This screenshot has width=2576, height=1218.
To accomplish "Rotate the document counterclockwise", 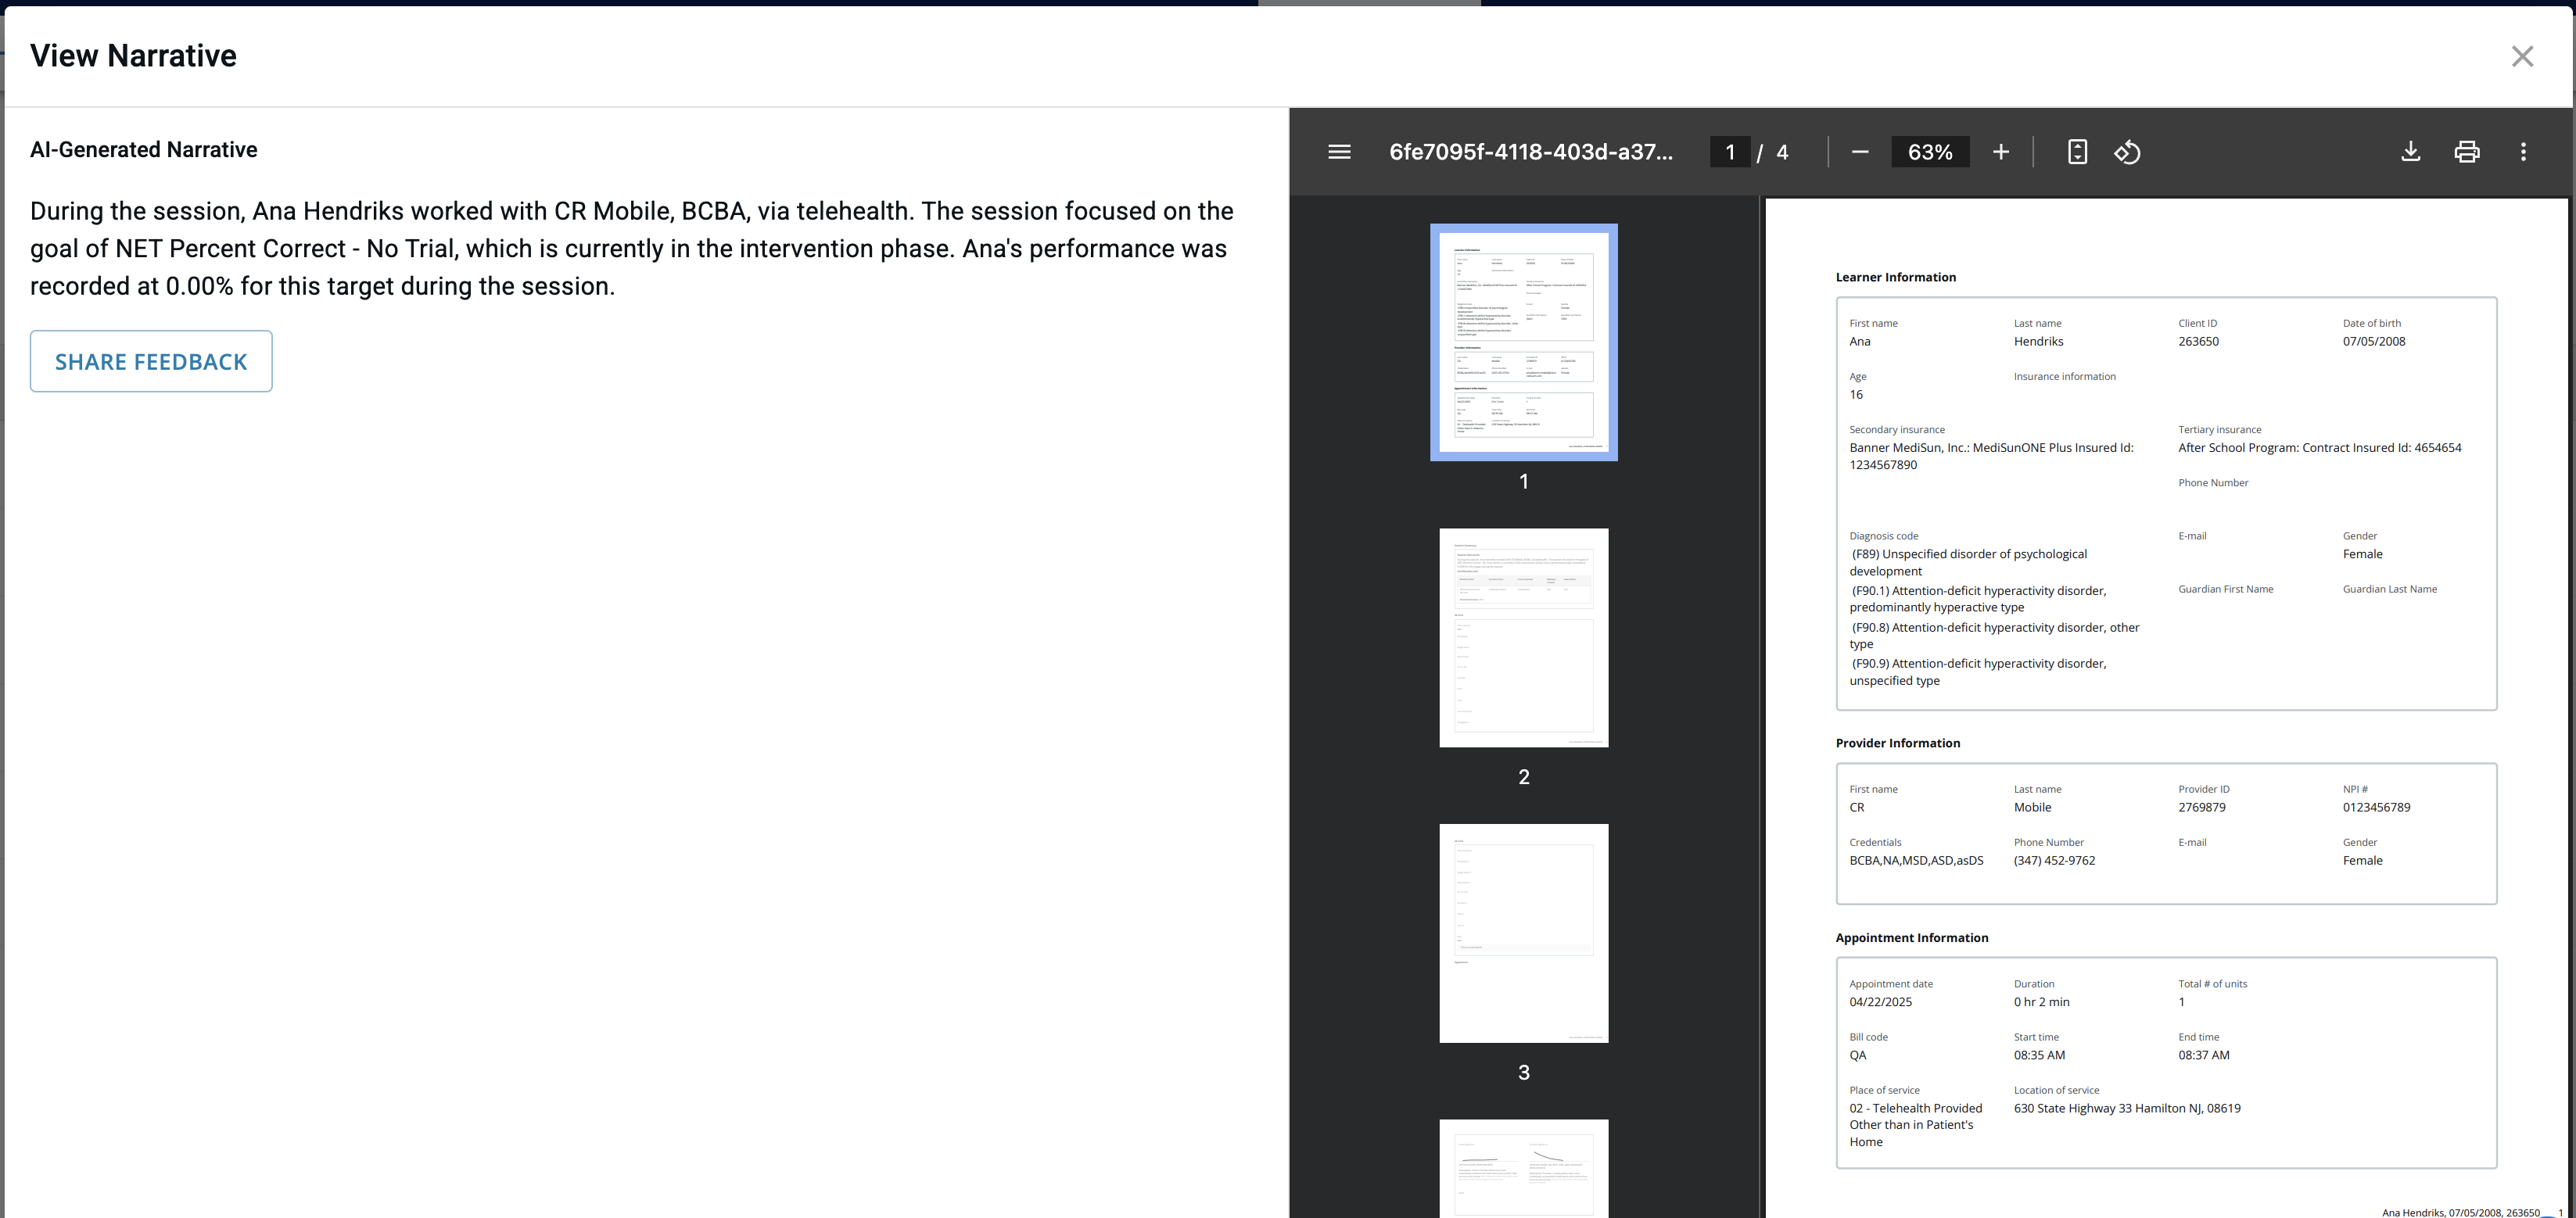I will click(2128, 152).
